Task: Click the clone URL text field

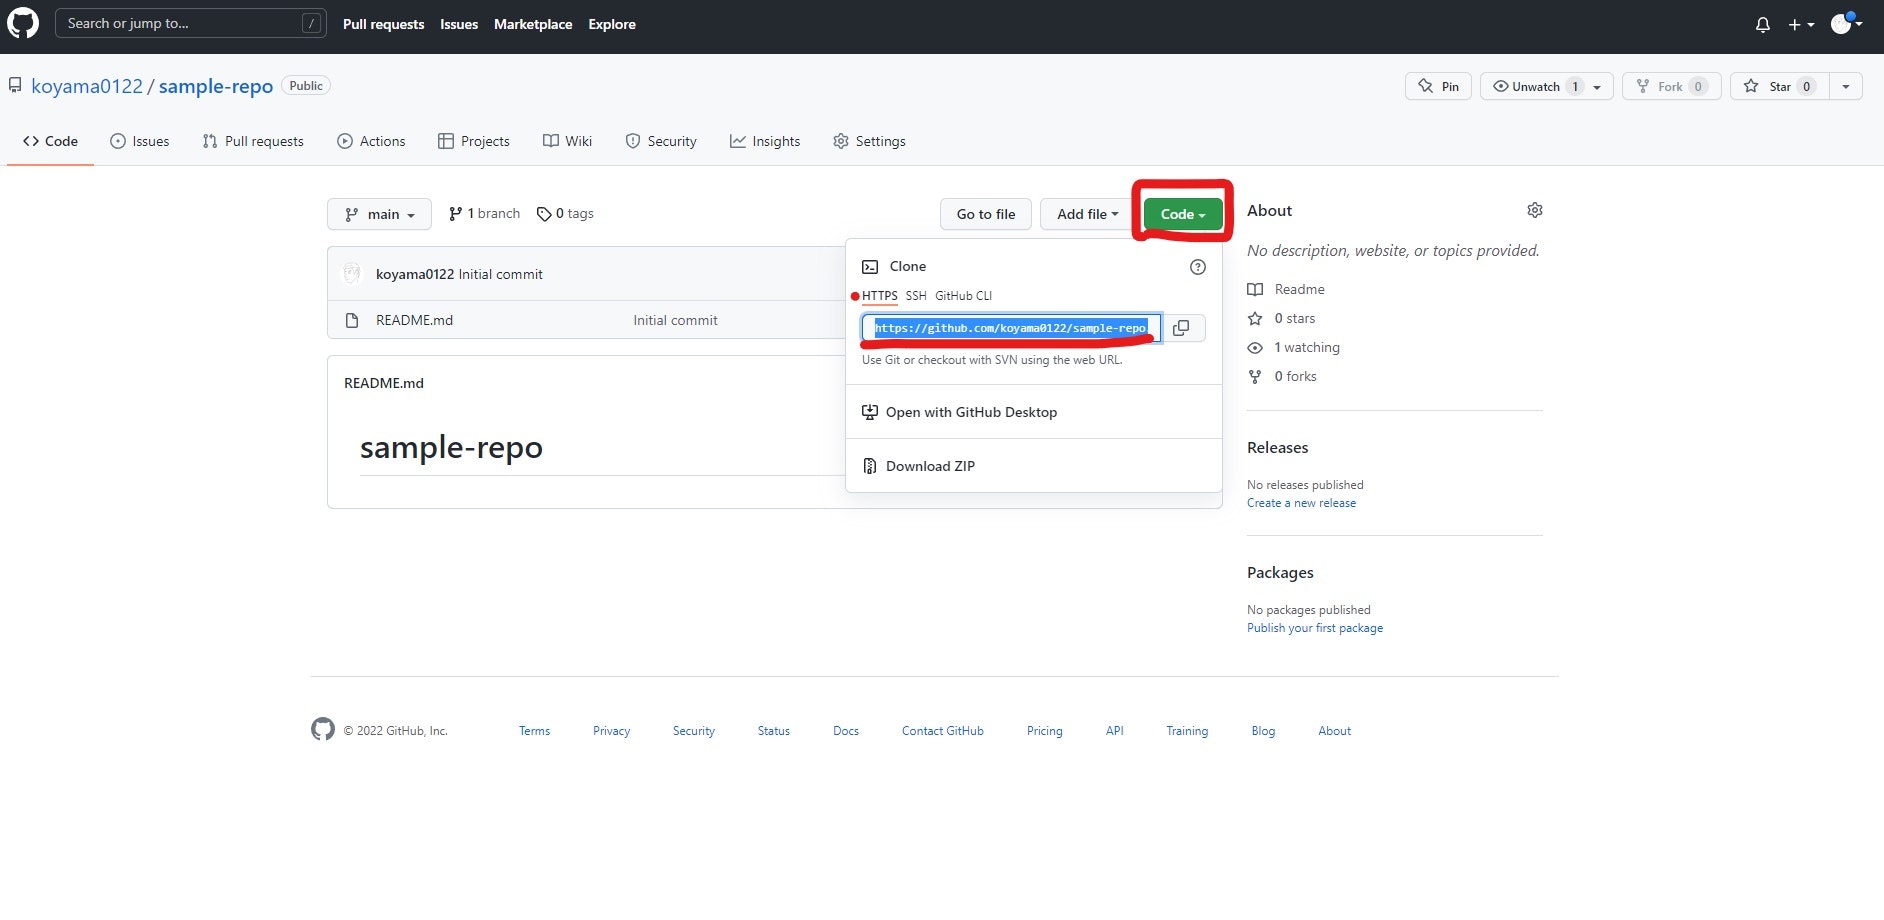Action: pos(1011,328)
